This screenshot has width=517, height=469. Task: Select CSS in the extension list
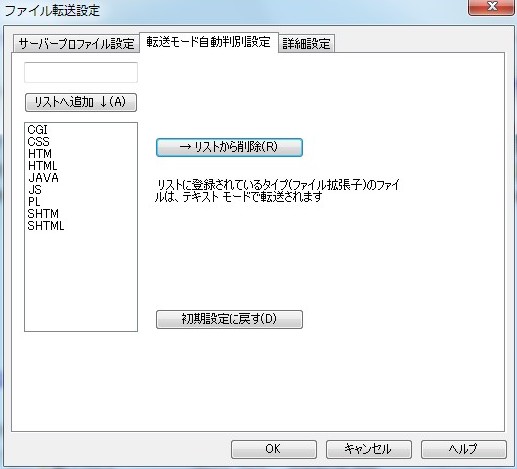point(38,142)
